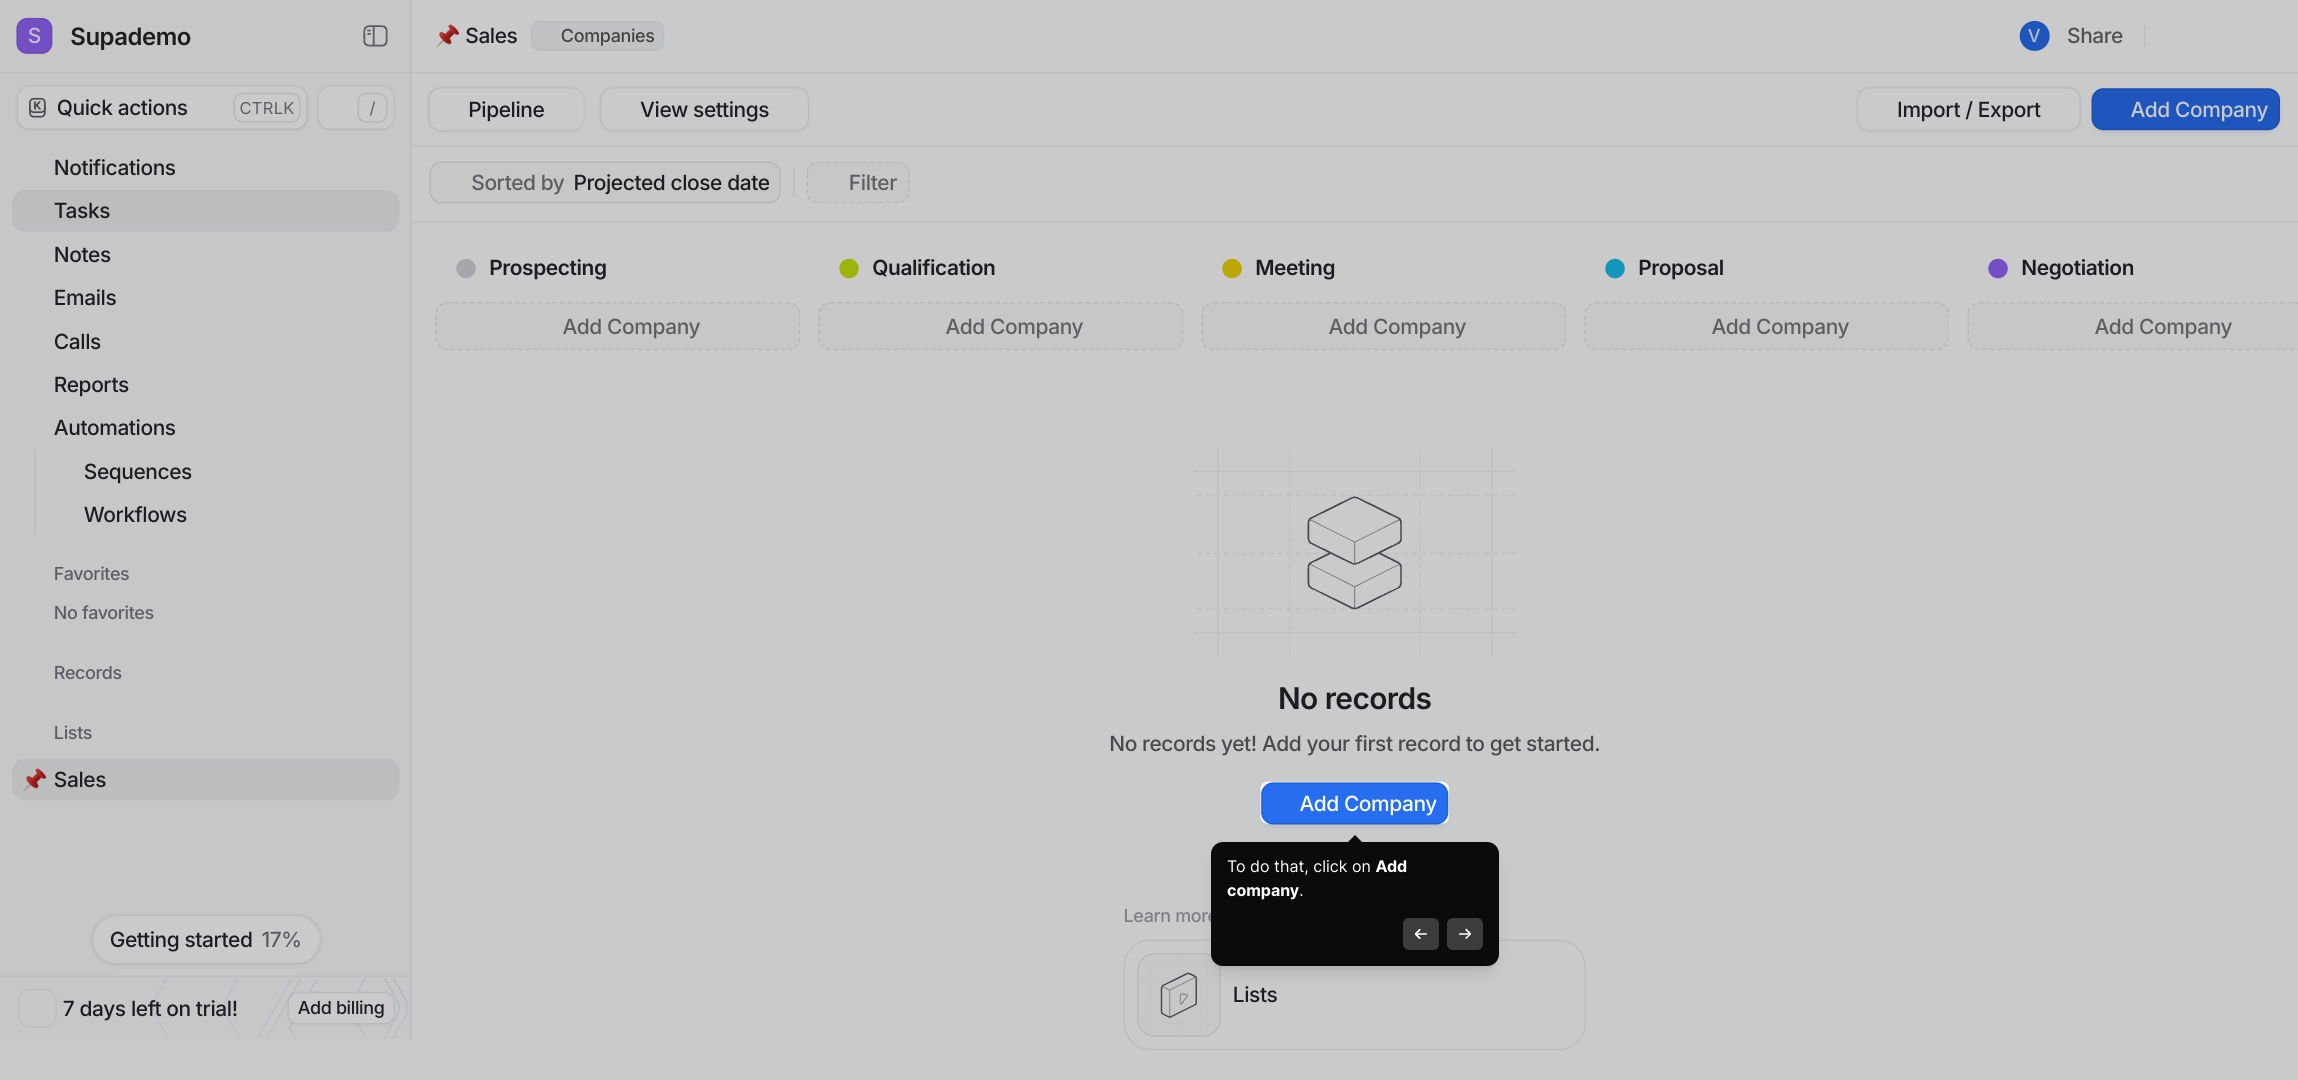This screenshot has height=1080, width=2298.
Task: Click the Prospecting stage gray dot
Action: click(466, 268)
